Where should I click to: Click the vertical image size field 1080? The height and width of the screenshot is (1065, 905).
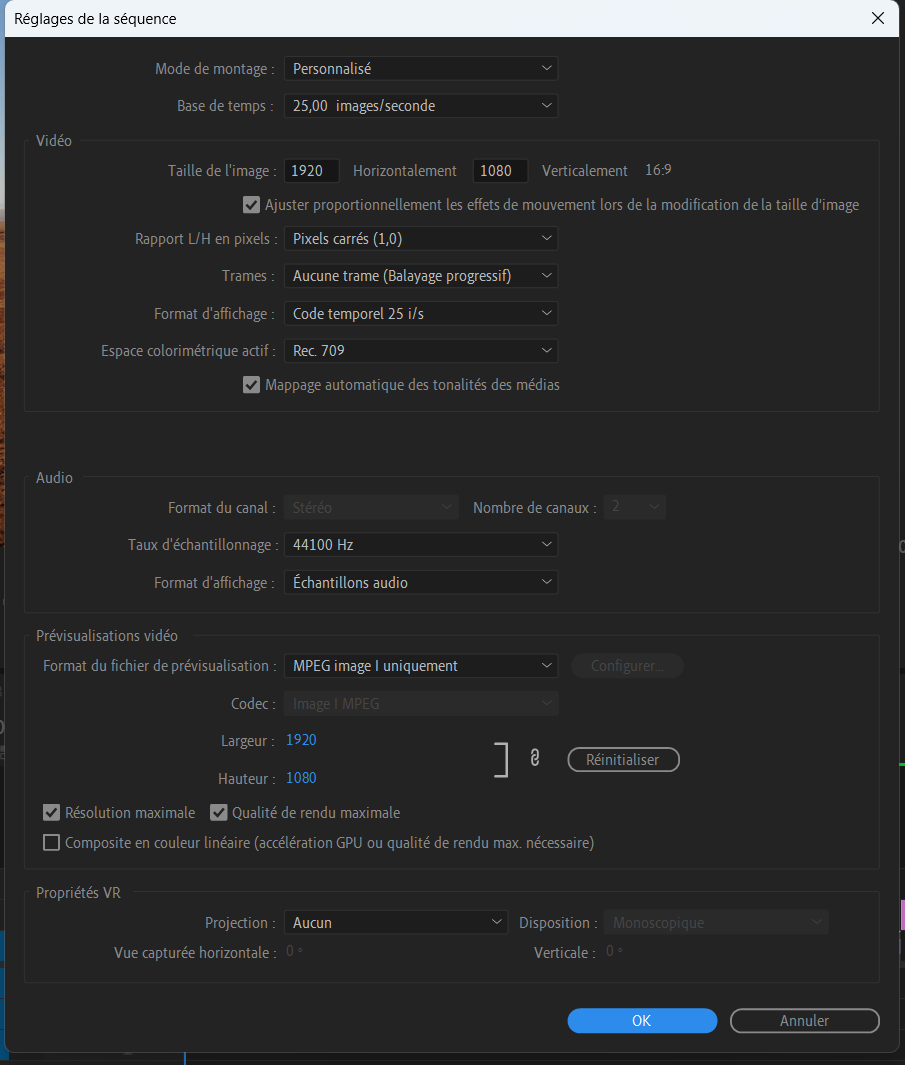[500, 170]
